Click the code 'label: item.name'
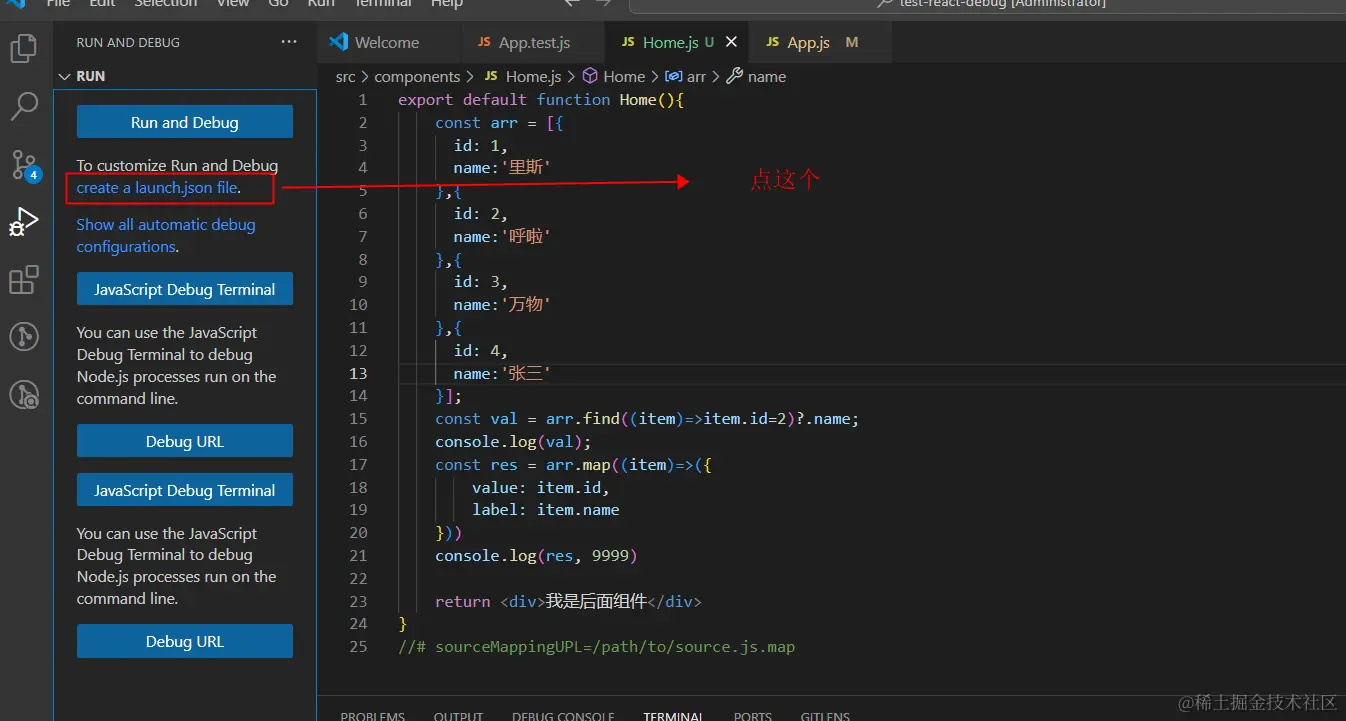Image resolution: width=1346 pixels, height=721 pixels. pyautogui.click(x=546, y=510)
